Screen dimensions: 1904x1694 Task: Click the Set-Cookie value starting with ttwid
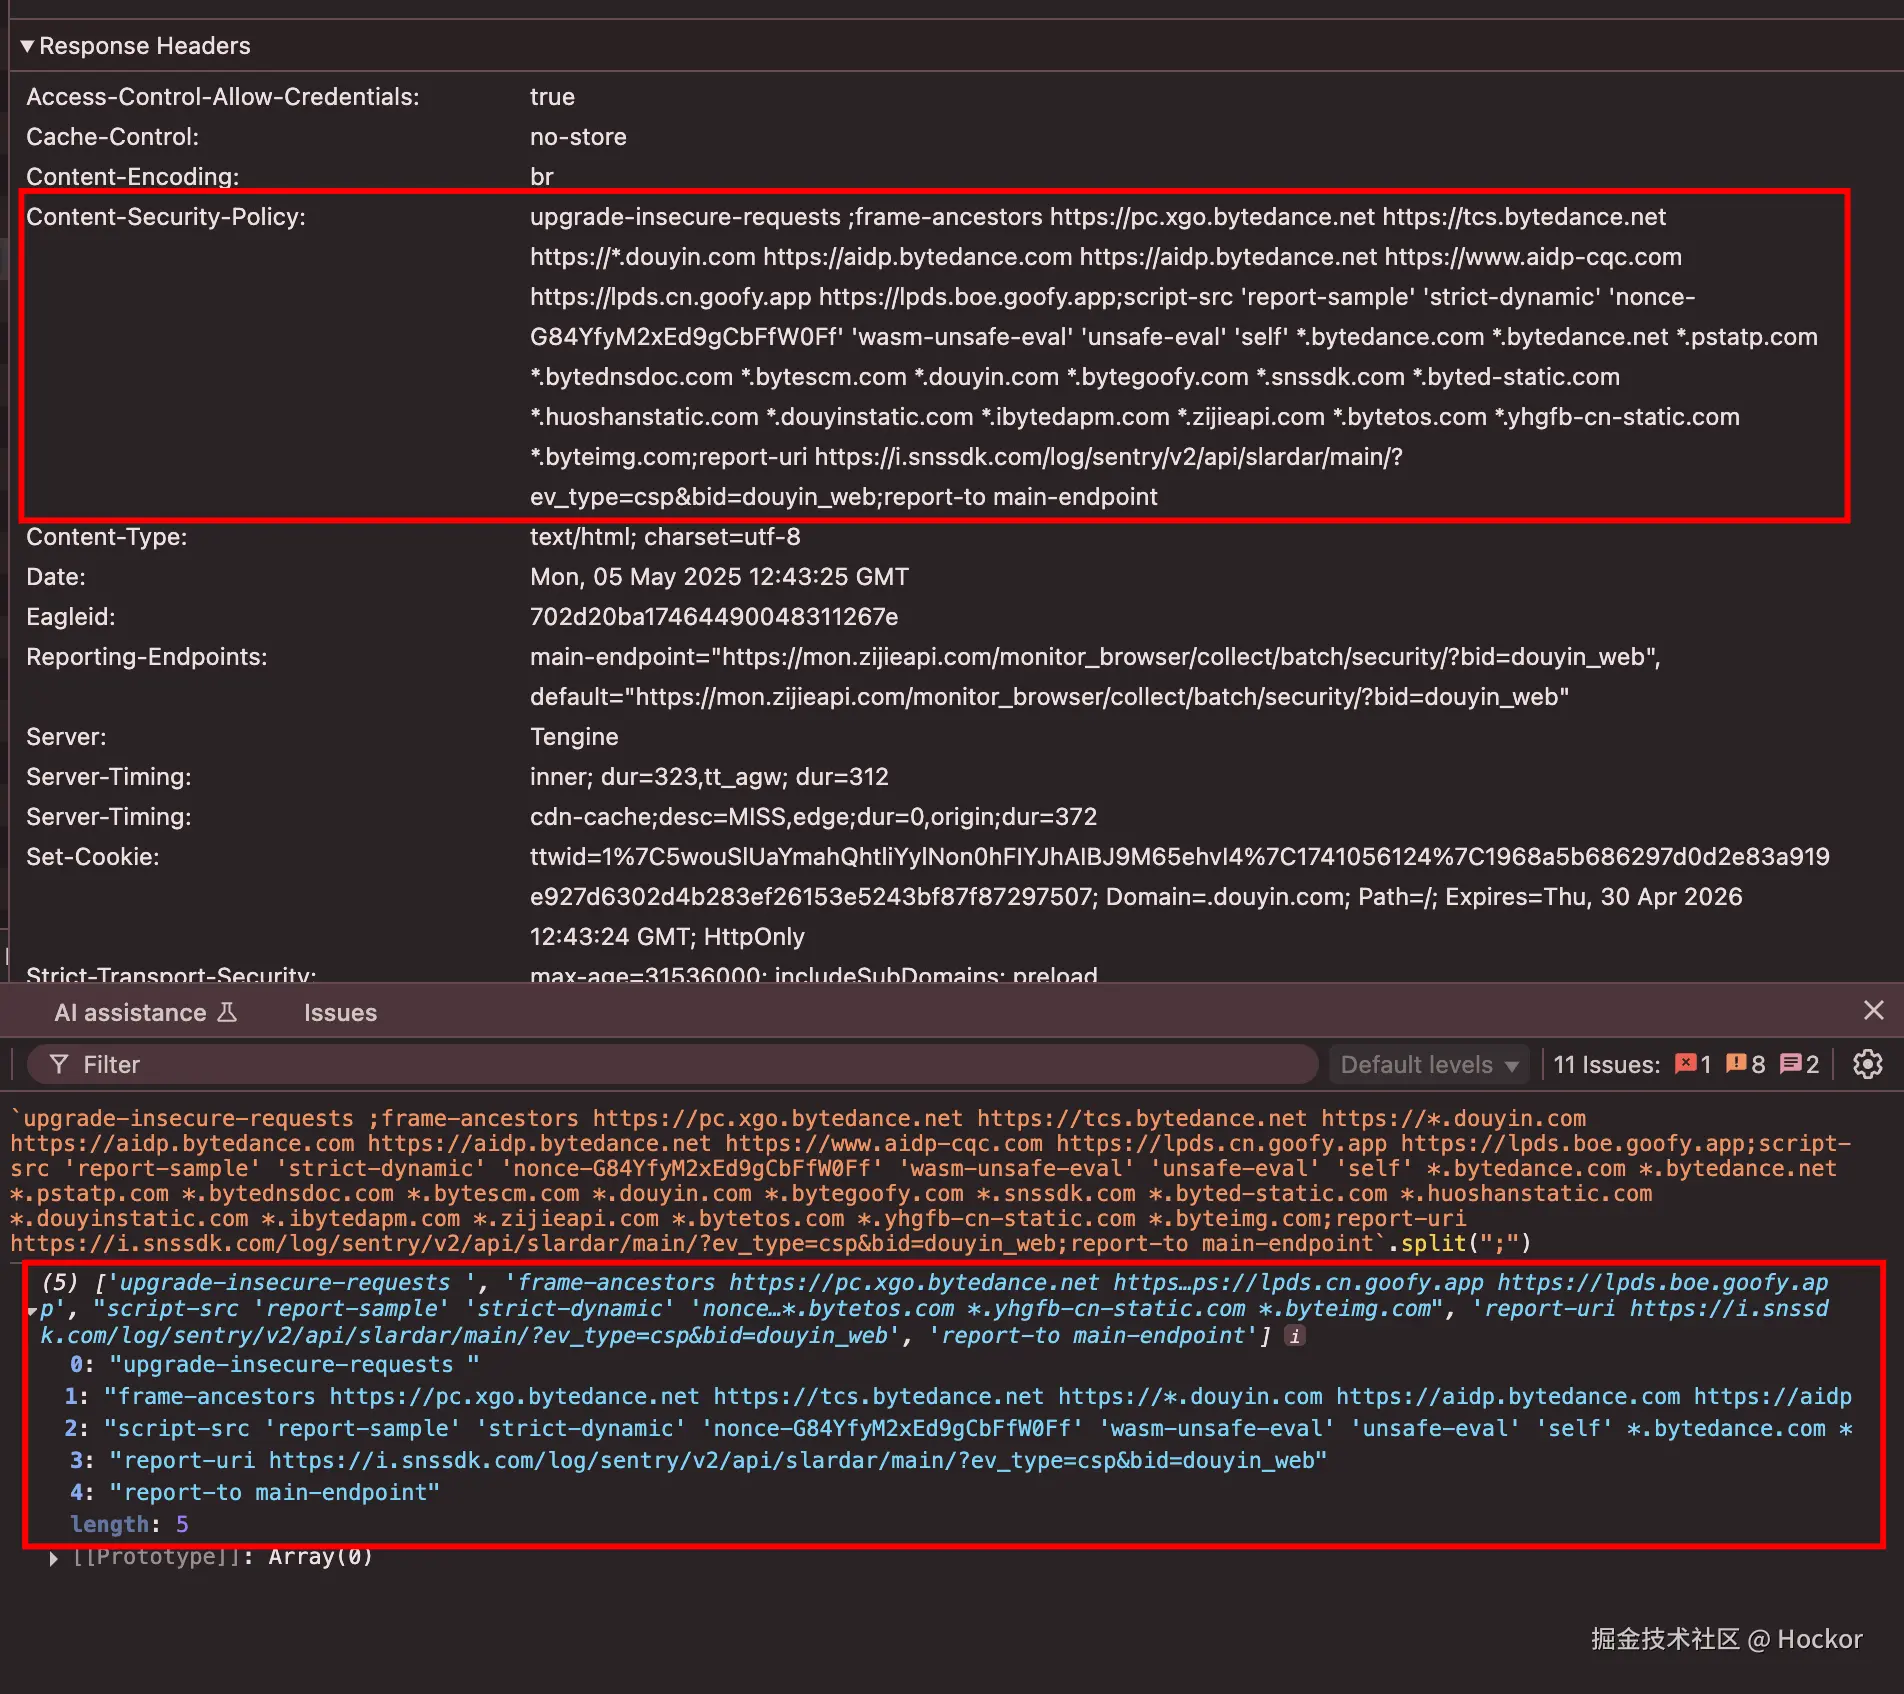[1180, 897]
